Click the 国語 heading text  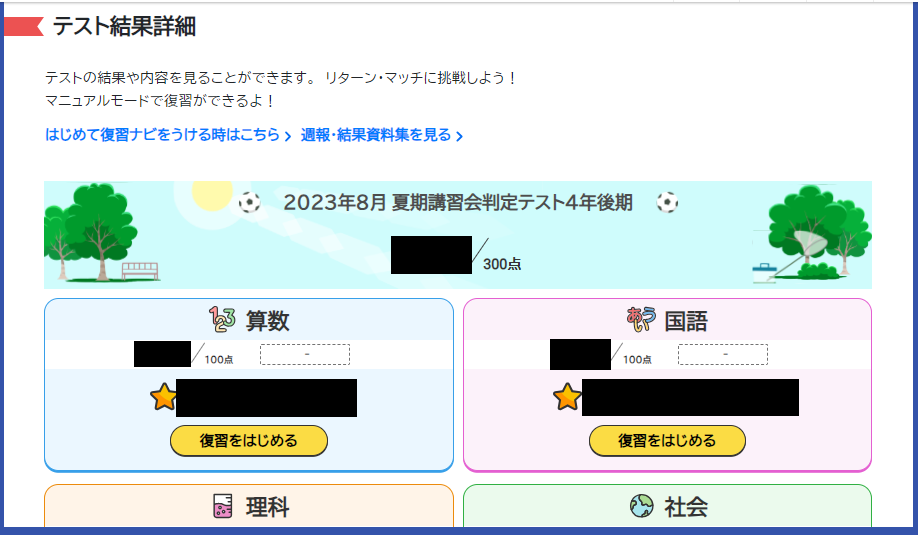pyautogui.click(x=686, y=321)
